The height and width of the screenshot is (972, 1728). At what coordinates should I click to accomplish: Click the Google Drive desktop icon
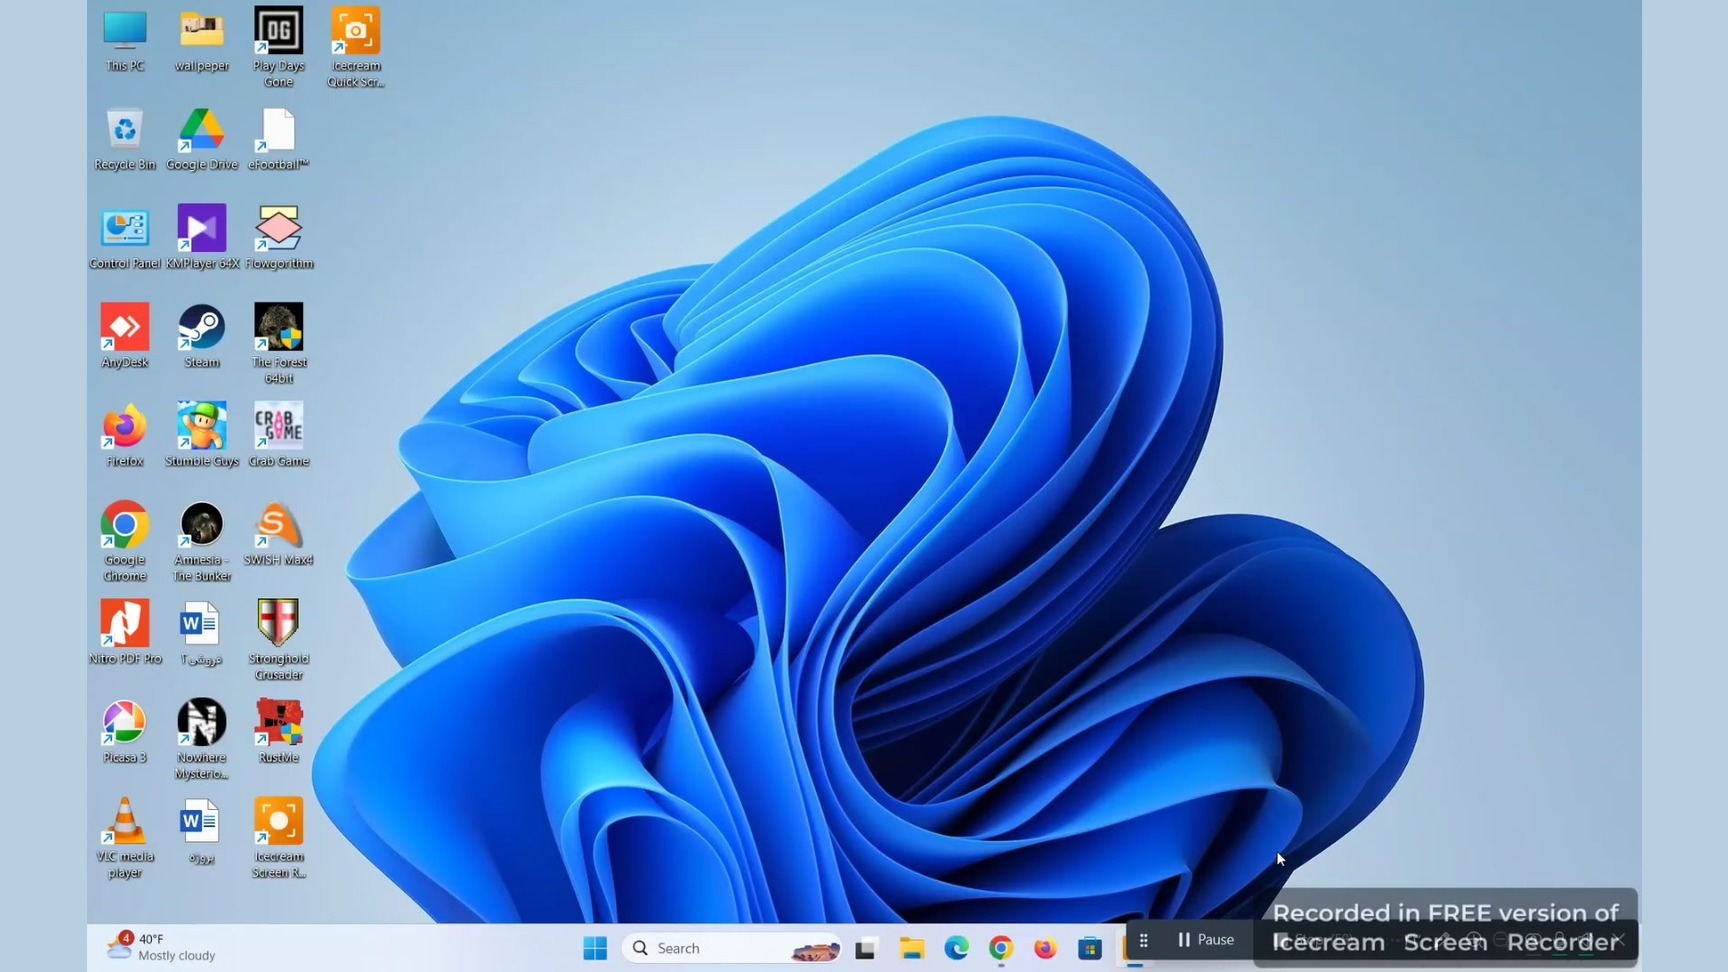[x=201, y=130]
